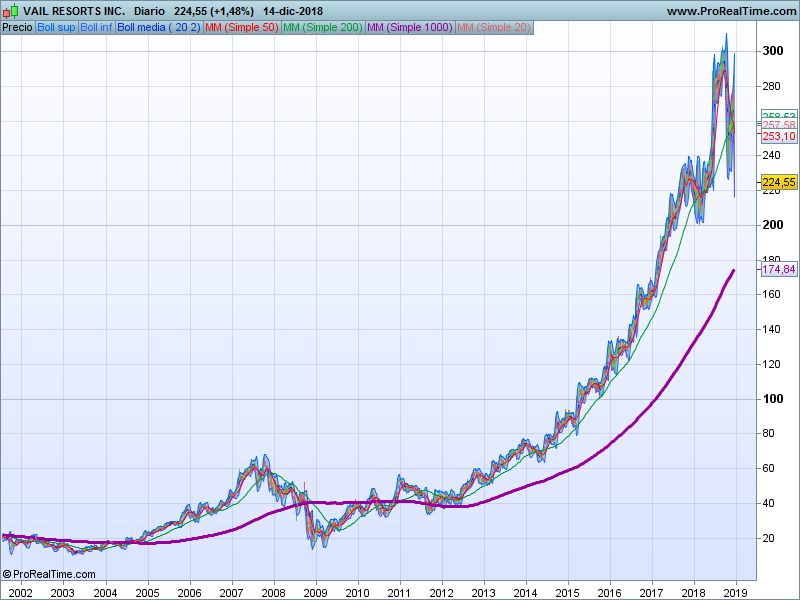Click the 2008 year on time axis

[x=273, y=593]
